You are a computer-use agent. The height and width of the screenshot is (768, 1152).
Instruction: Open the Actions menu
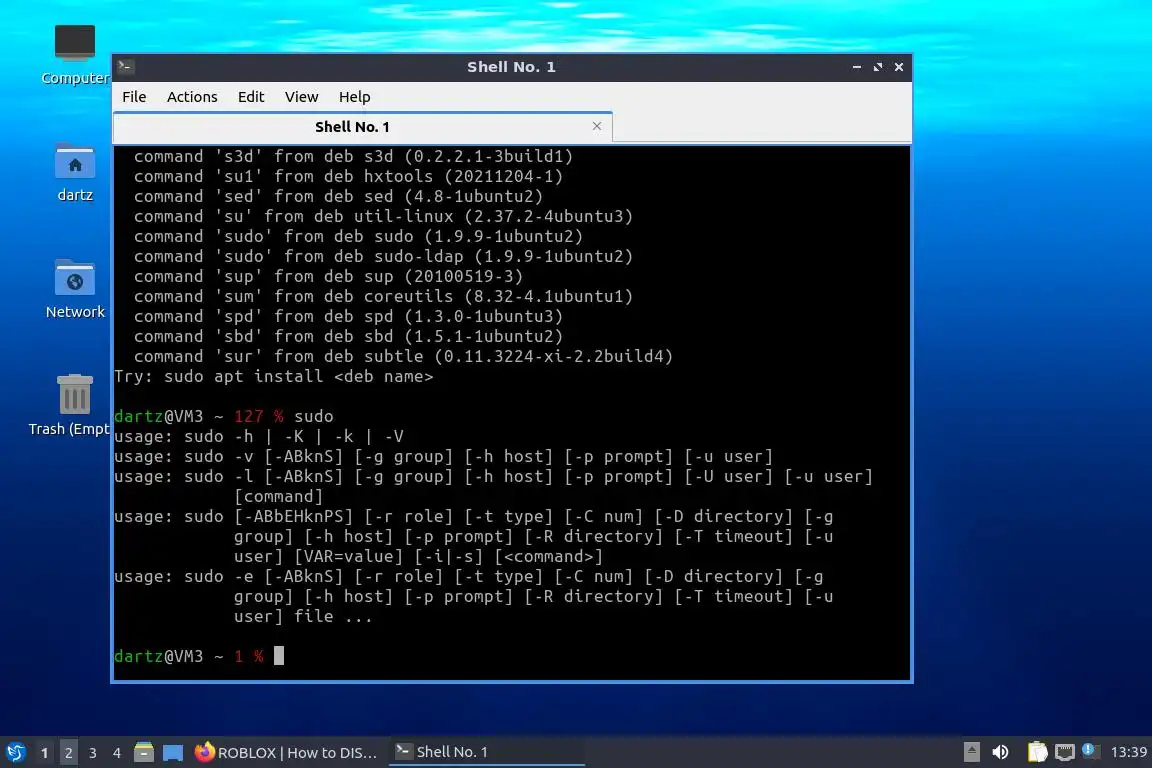pos(192,97)
